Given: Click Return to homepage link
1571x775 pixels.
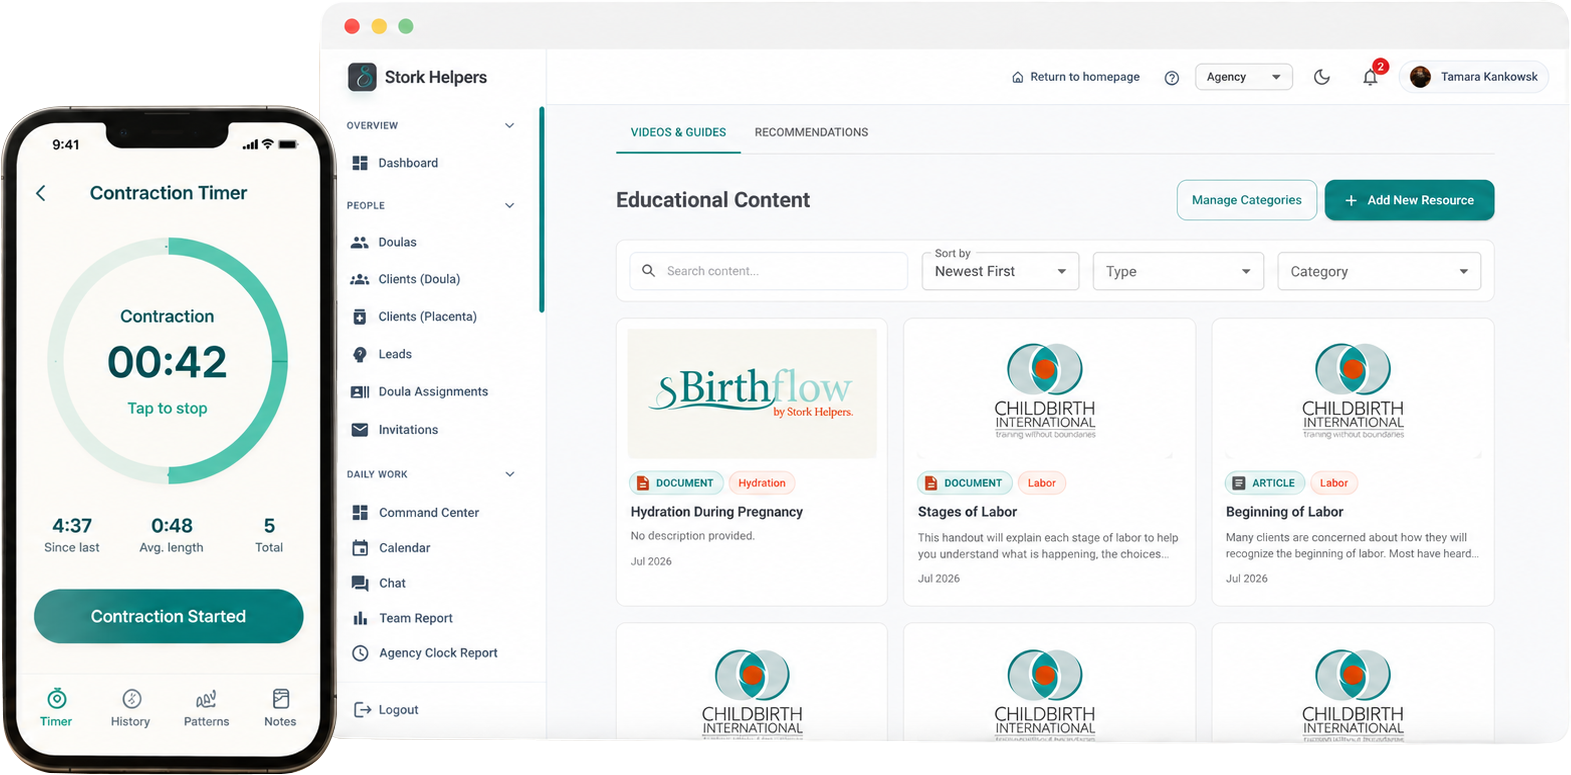Looking at the screenshot, I should (1075, 77).
